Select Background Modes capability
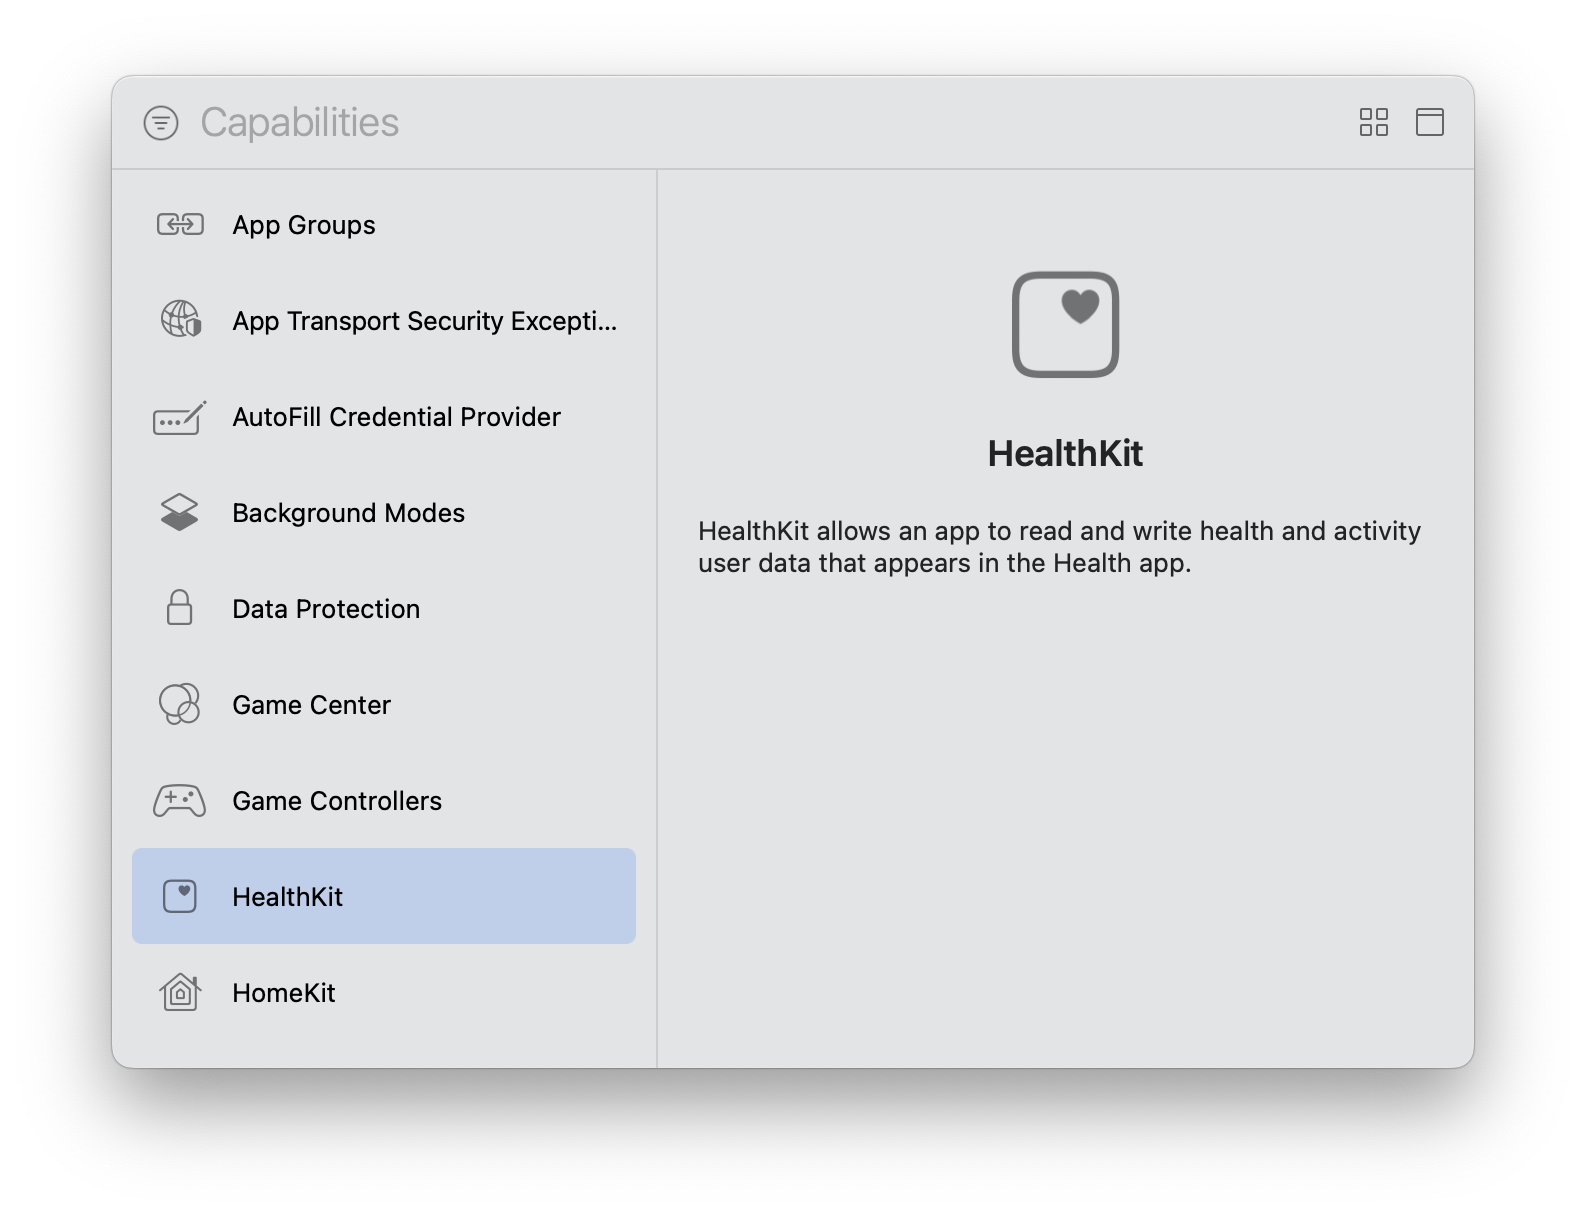Screen dimensions: 1586x1216 pos(348,513)
